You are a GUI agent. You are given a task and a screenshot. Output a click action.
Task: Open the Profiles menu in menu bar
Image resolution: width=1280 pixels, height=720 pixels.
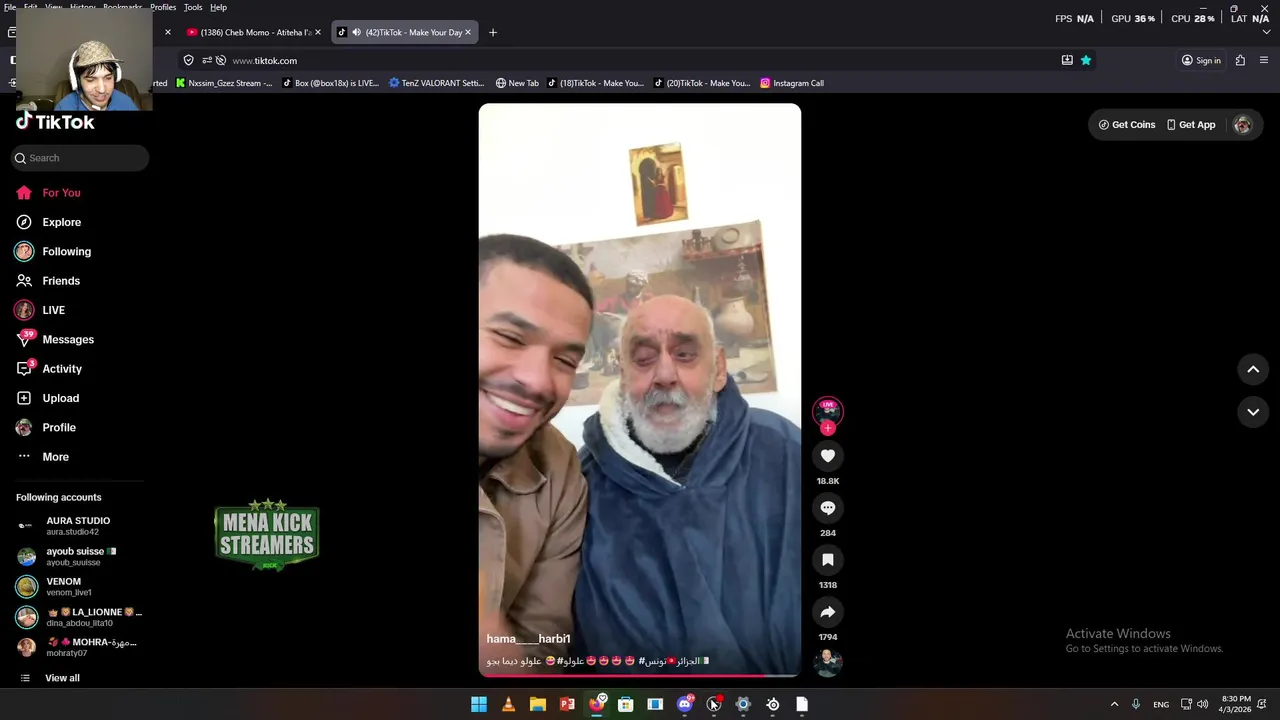tap(163, 7)
